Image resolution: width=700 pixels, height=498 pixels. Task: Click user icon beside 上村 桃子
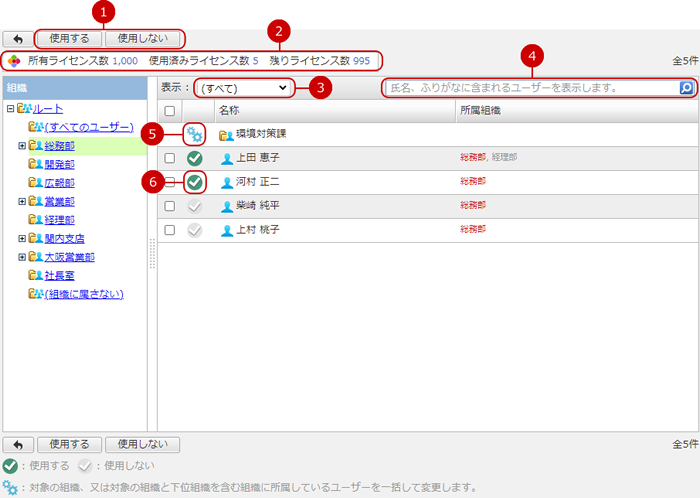(x=227, y=231)
